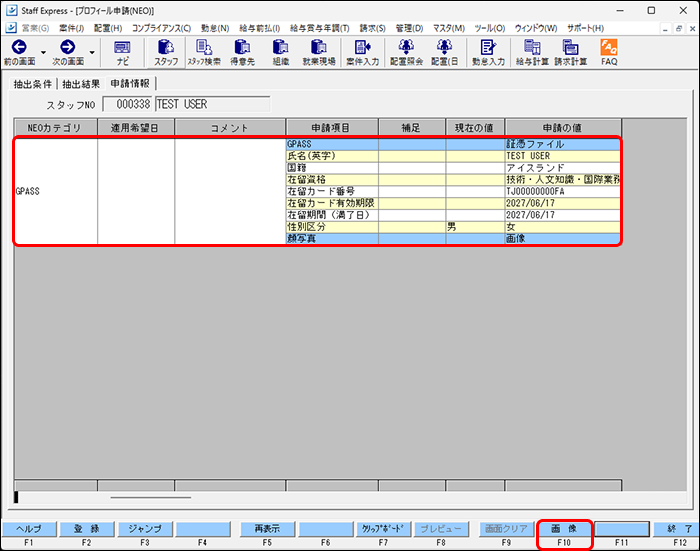Select the 性別区分 row
The image size is (700, 551).
[453, 227]
